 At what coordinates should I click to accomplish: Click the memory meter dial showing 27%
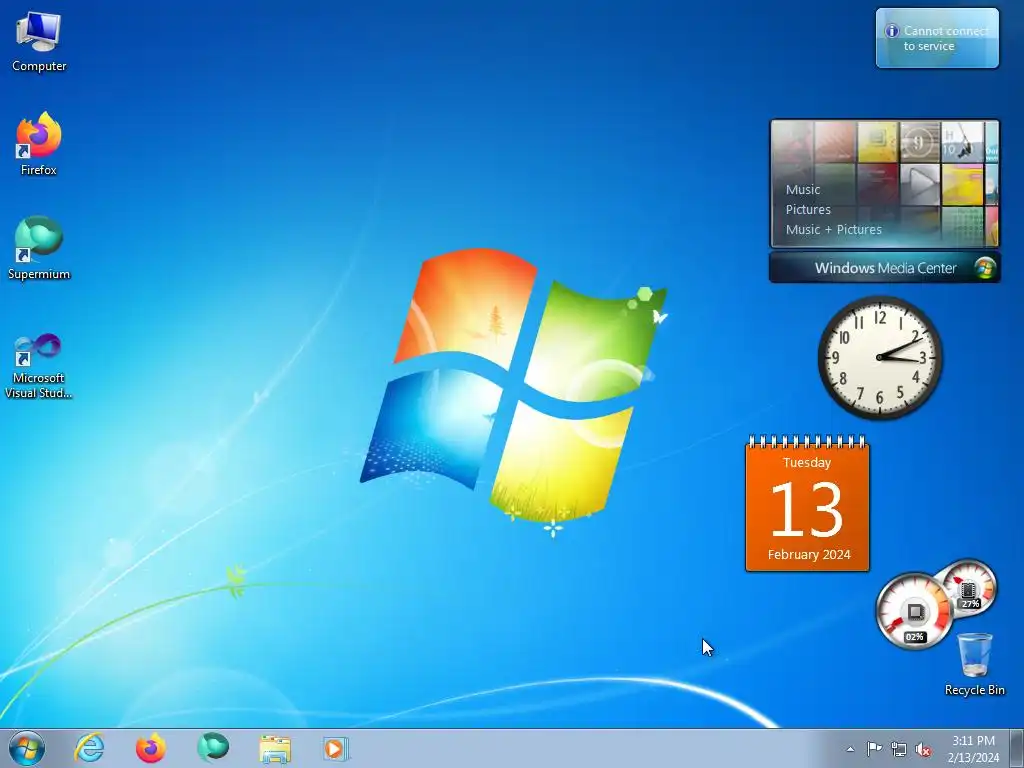coord(969,588)
